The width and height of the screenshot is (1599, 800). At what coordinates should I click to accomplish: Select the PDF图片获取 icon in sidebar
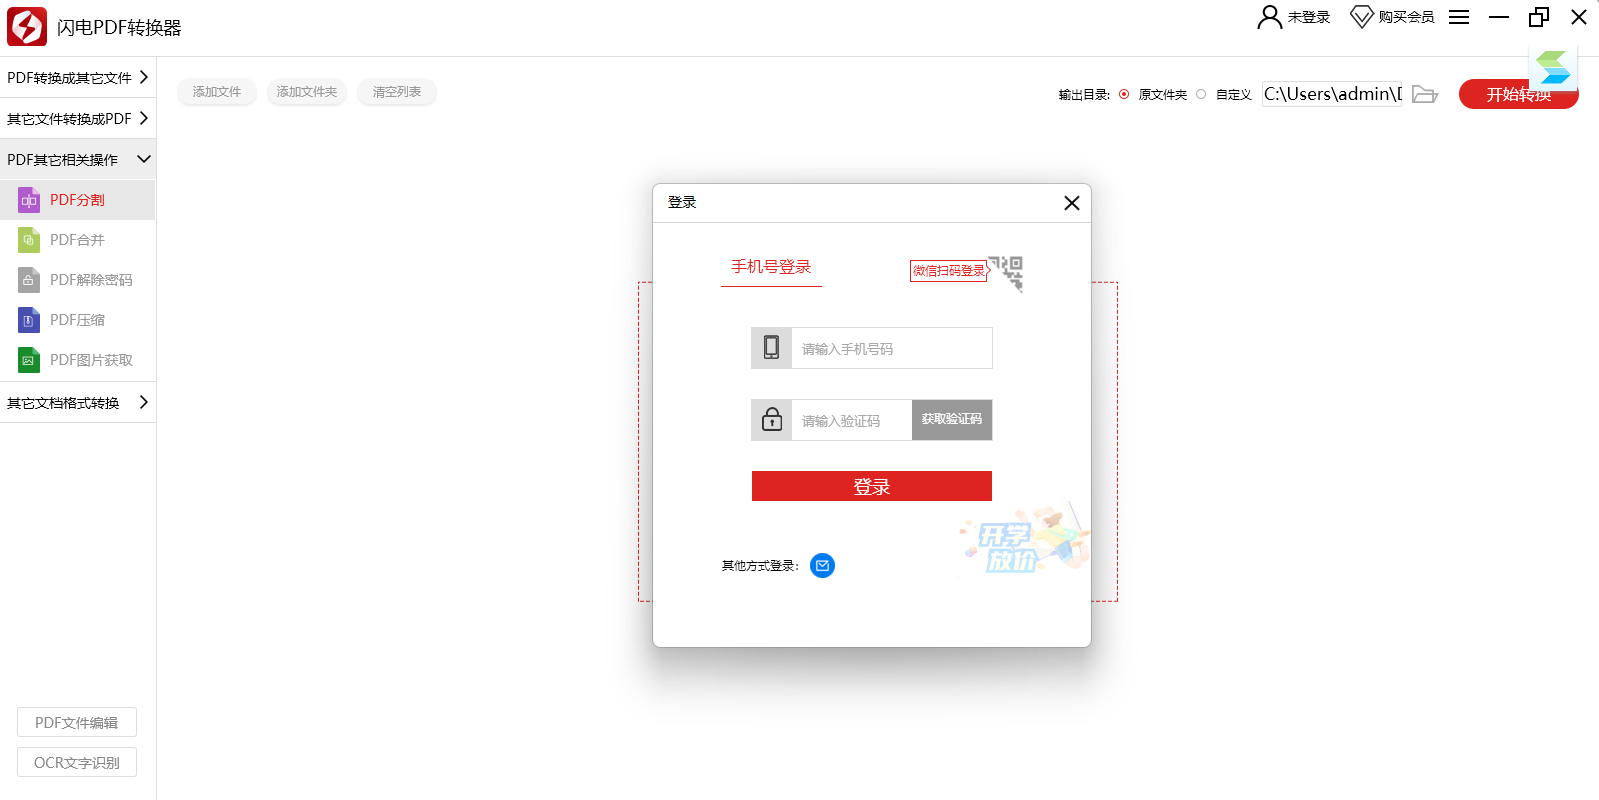coord(29,360)
